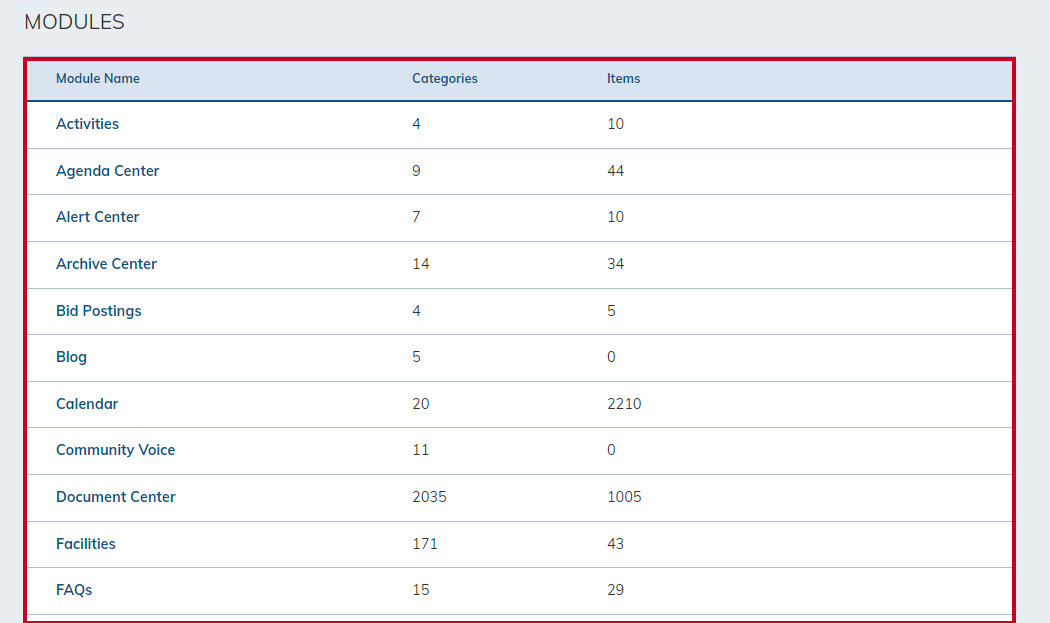This screenshot has height=623, width=1050.
Task: Select Facilities categories value 171
Action: point(425,544)
